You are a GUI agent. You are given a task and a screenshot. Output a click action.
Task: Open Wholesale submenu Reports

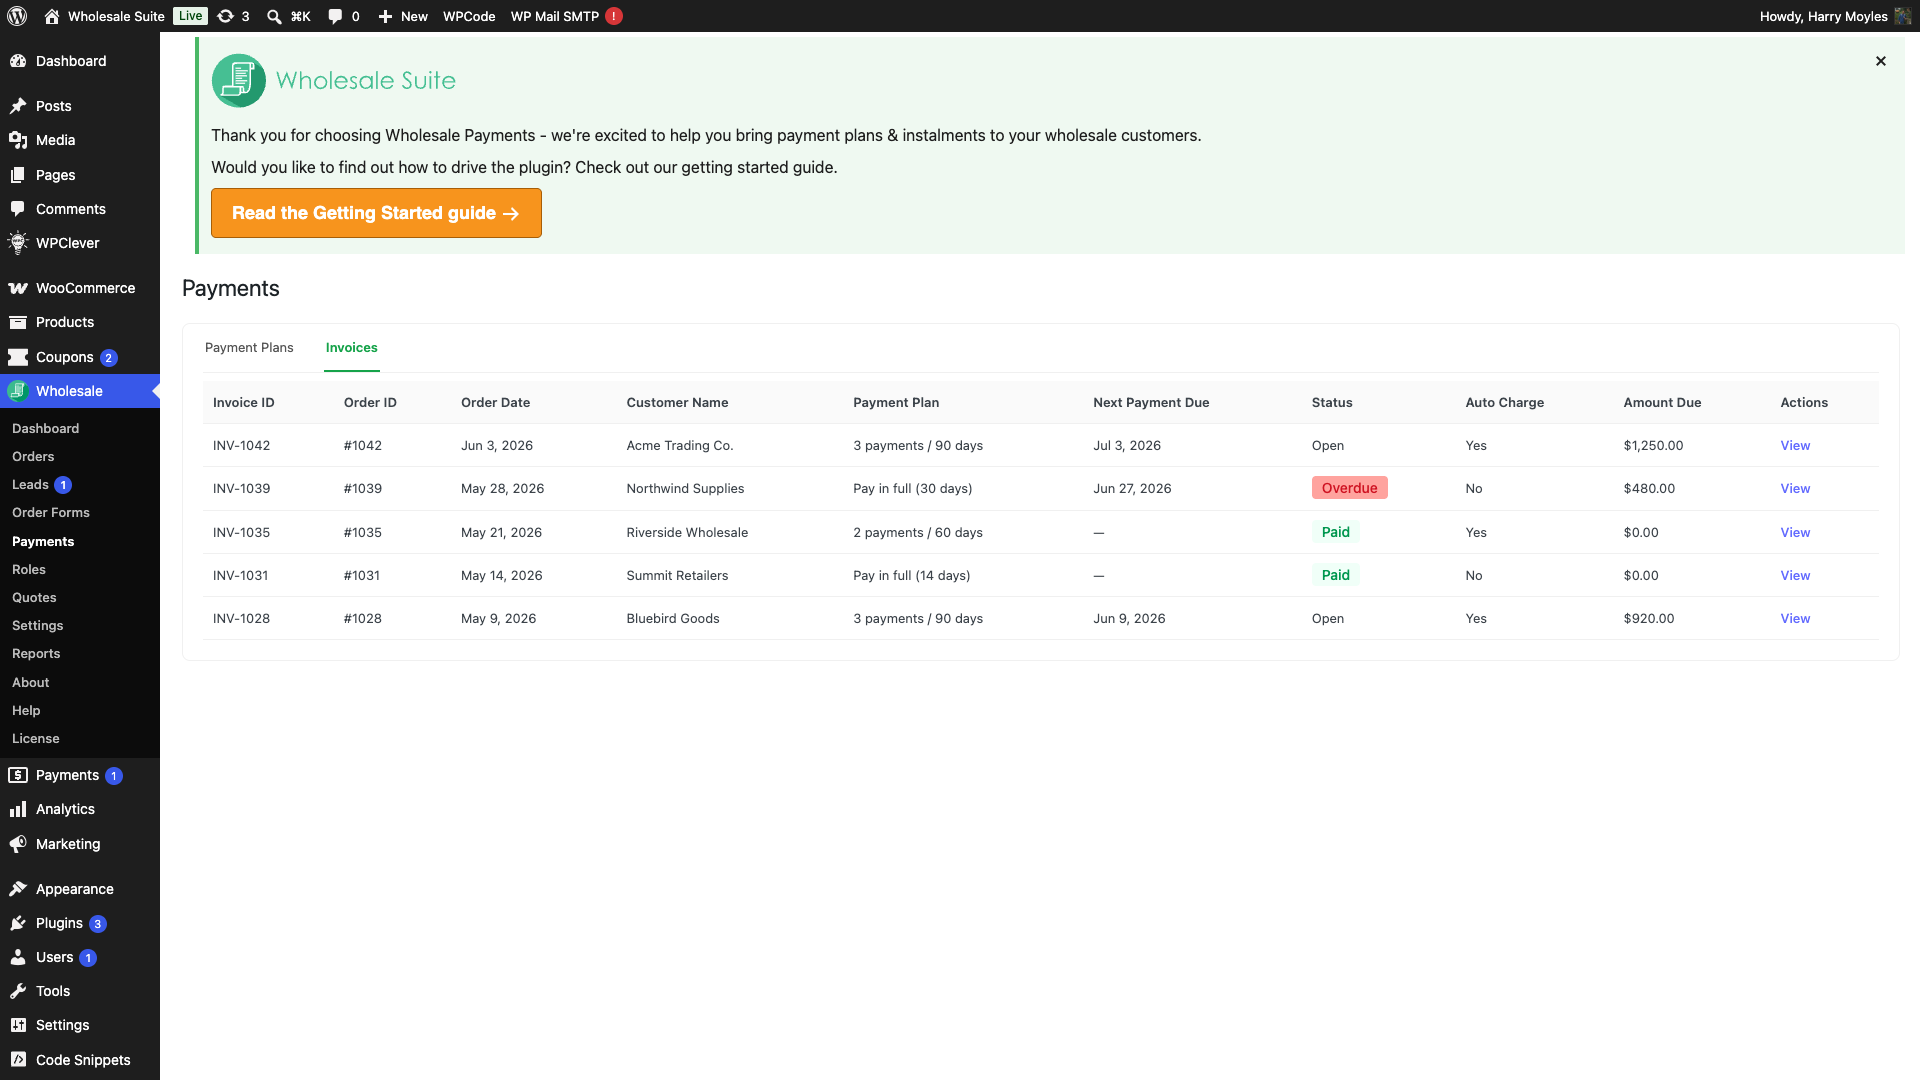coord(36,653)
